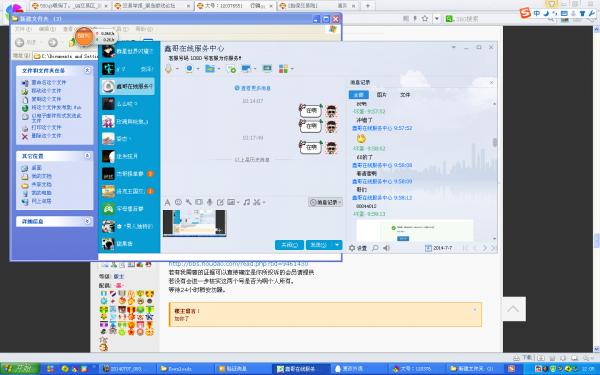Image resolution: width=600 pixels, height=375 pixels.
Task: Collapse the 文件和文件夹任务 panel
Action: (x=87, y=70)
